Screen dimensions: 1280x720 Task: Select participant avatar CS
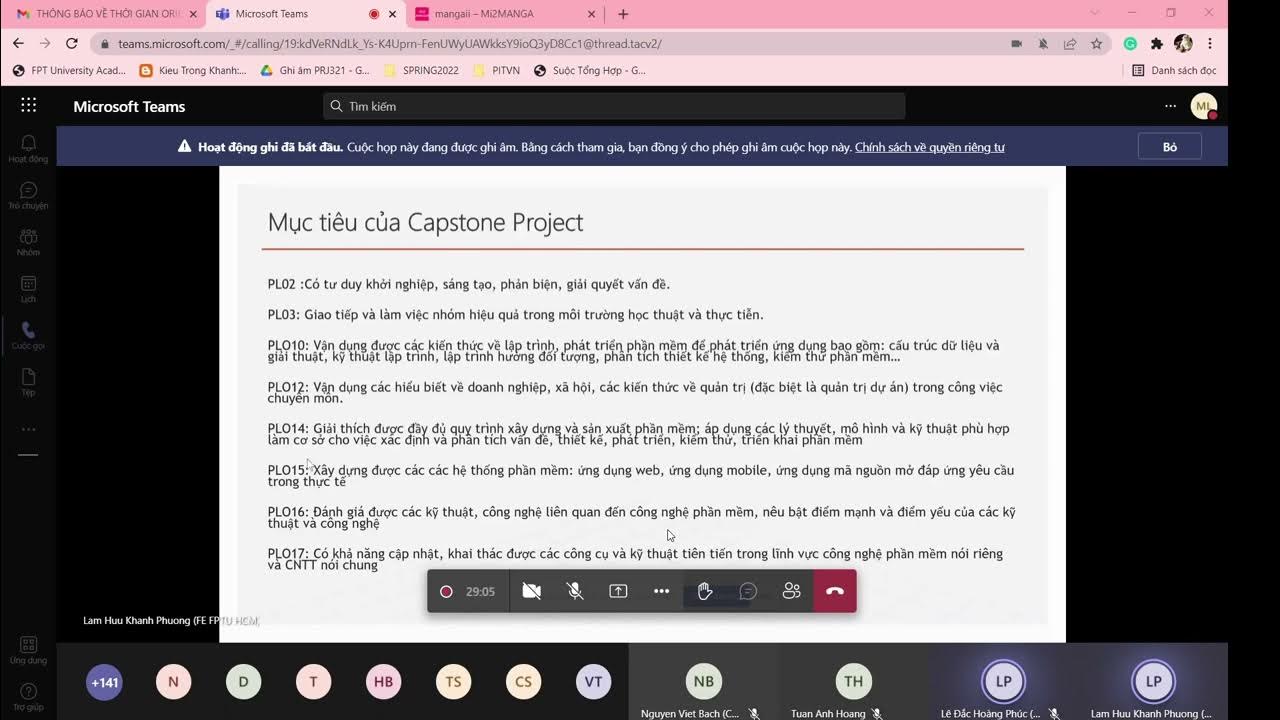coord(523,682)
